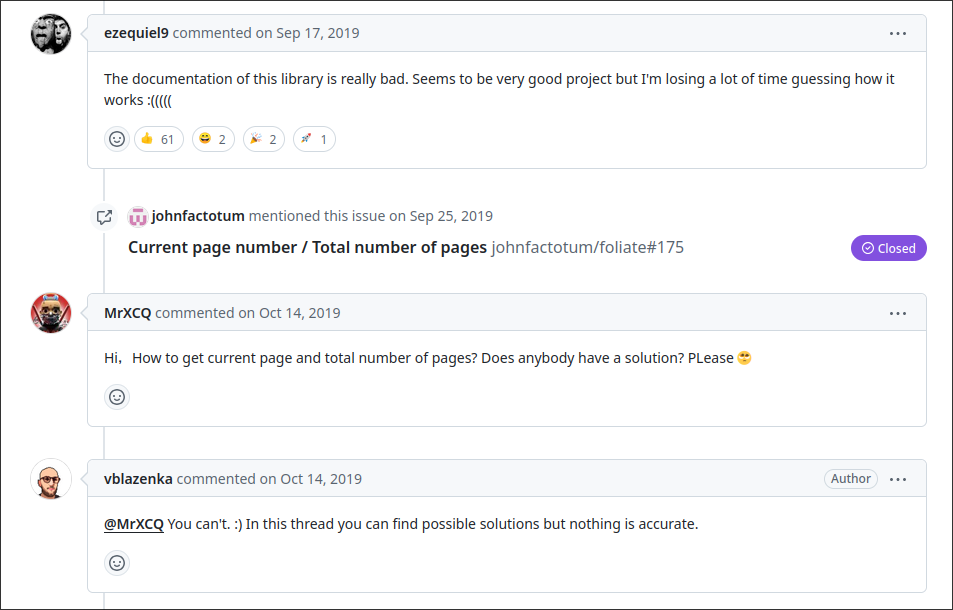The image size is (953, 610).
Task: Toggle thumbs up reaction with 61 votes
Action: [x=159, y=139]
